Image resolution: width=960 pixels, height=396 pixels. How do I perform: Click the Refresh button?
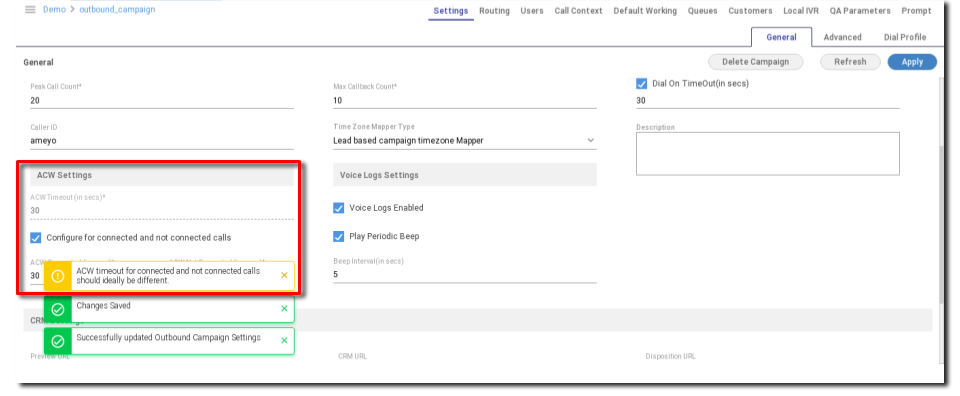pyautogui.click(x=850, y=62)
